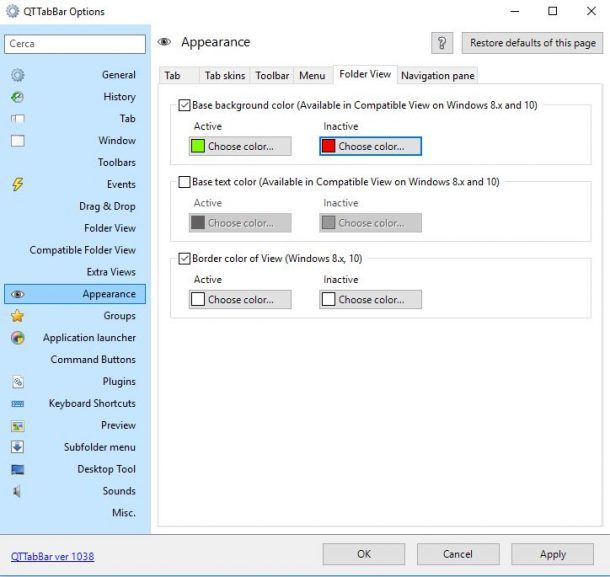610x577 pixels.
Task: Click the OK button
Action: click(x=364, y=554)
